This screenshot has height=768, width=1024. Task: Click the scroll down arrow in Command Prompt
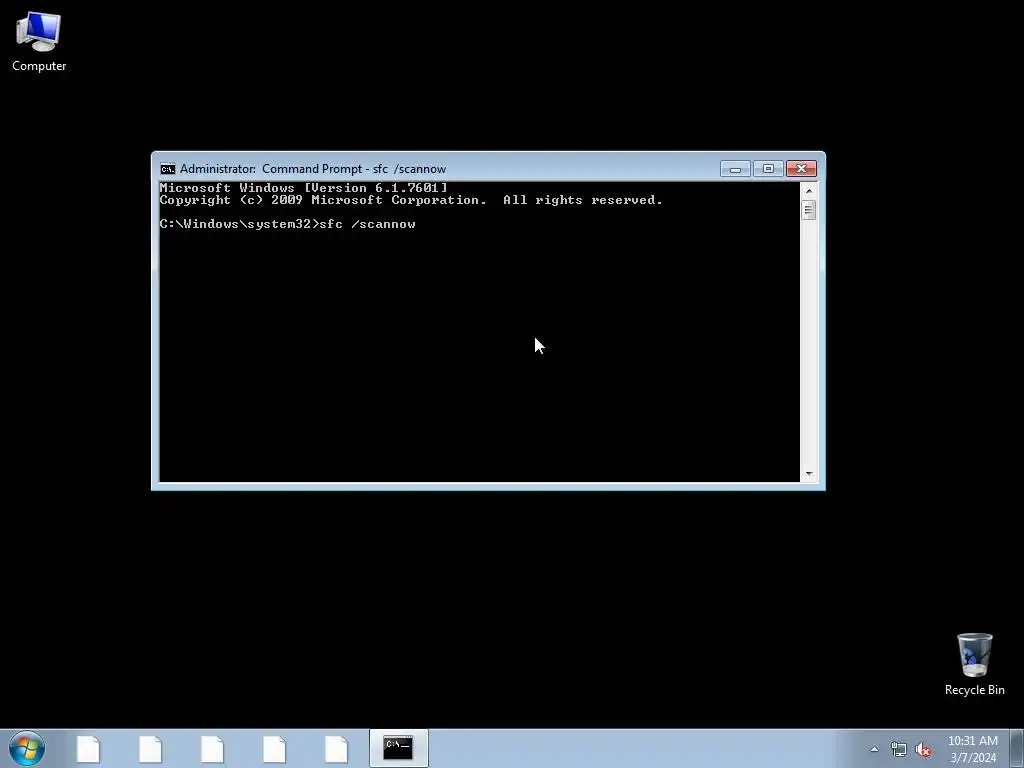pos(808,473)
